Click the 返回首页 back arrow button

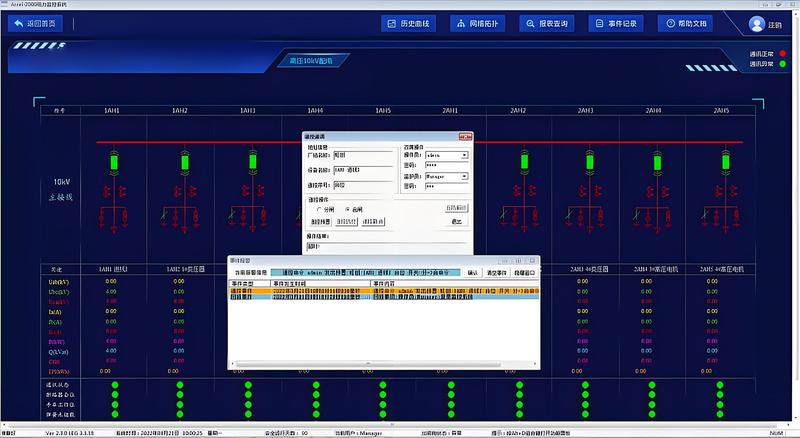[36, 23]
